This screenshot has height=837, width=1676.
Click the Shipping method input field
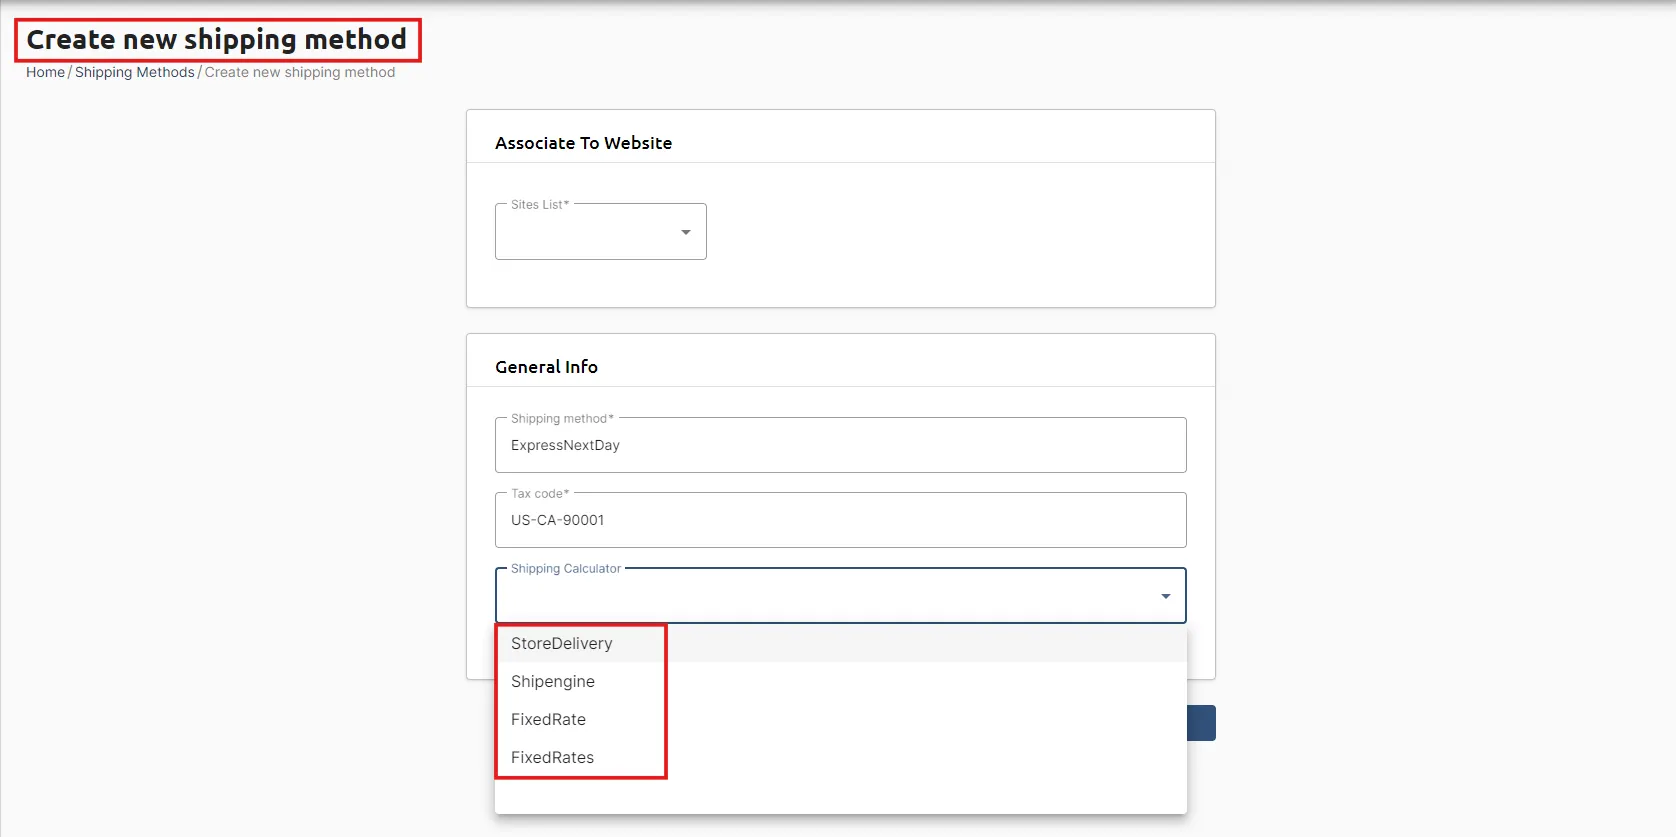840,445
